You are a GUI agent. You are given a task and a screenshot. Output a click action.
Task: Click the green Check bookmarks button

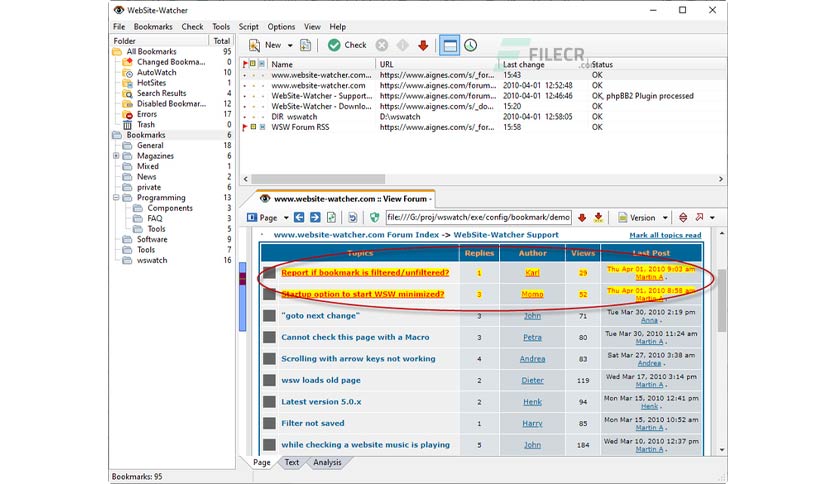(347, 45)
